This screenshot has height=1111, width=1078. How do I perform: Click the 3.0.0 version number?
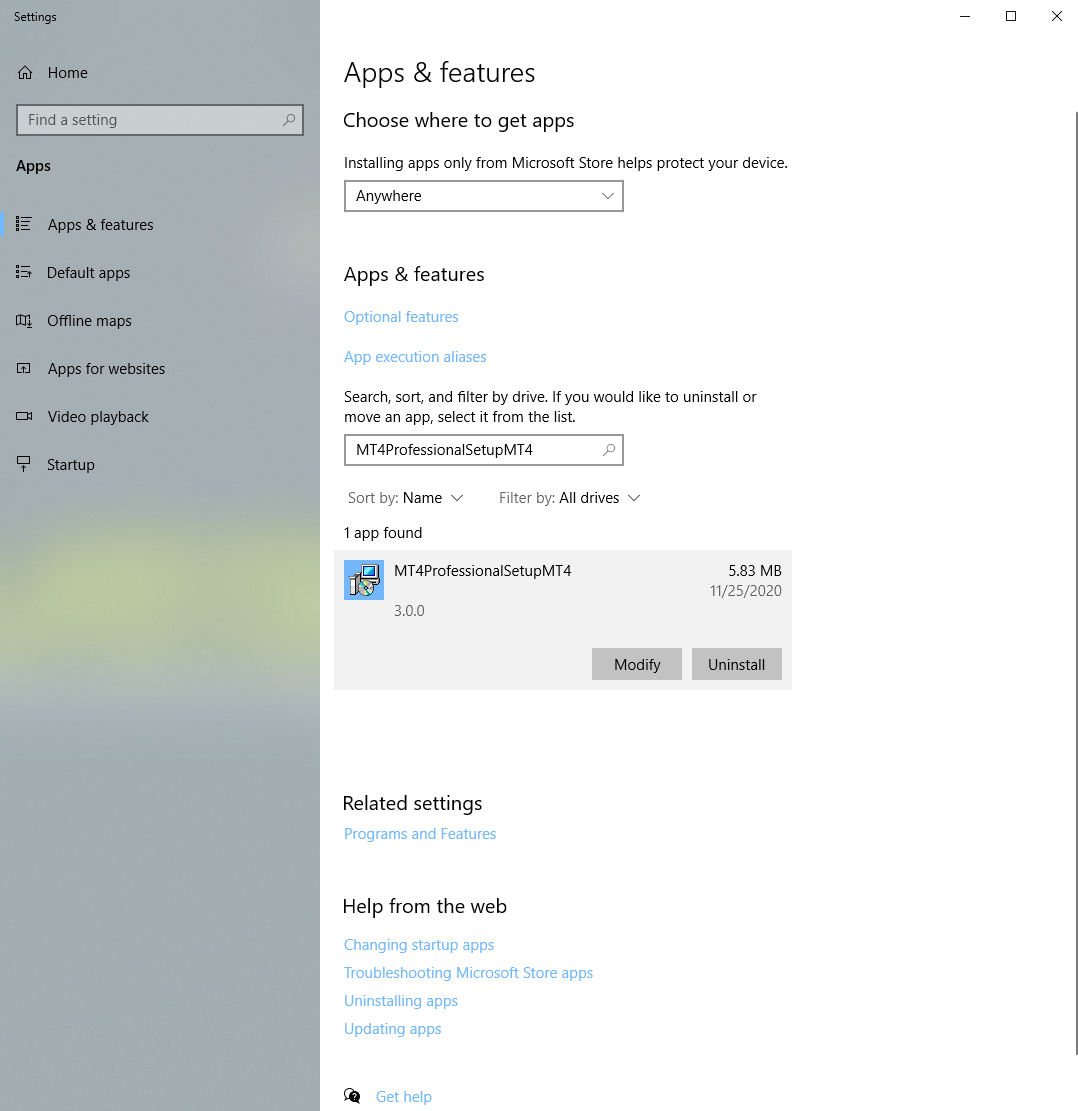(409, 611)
